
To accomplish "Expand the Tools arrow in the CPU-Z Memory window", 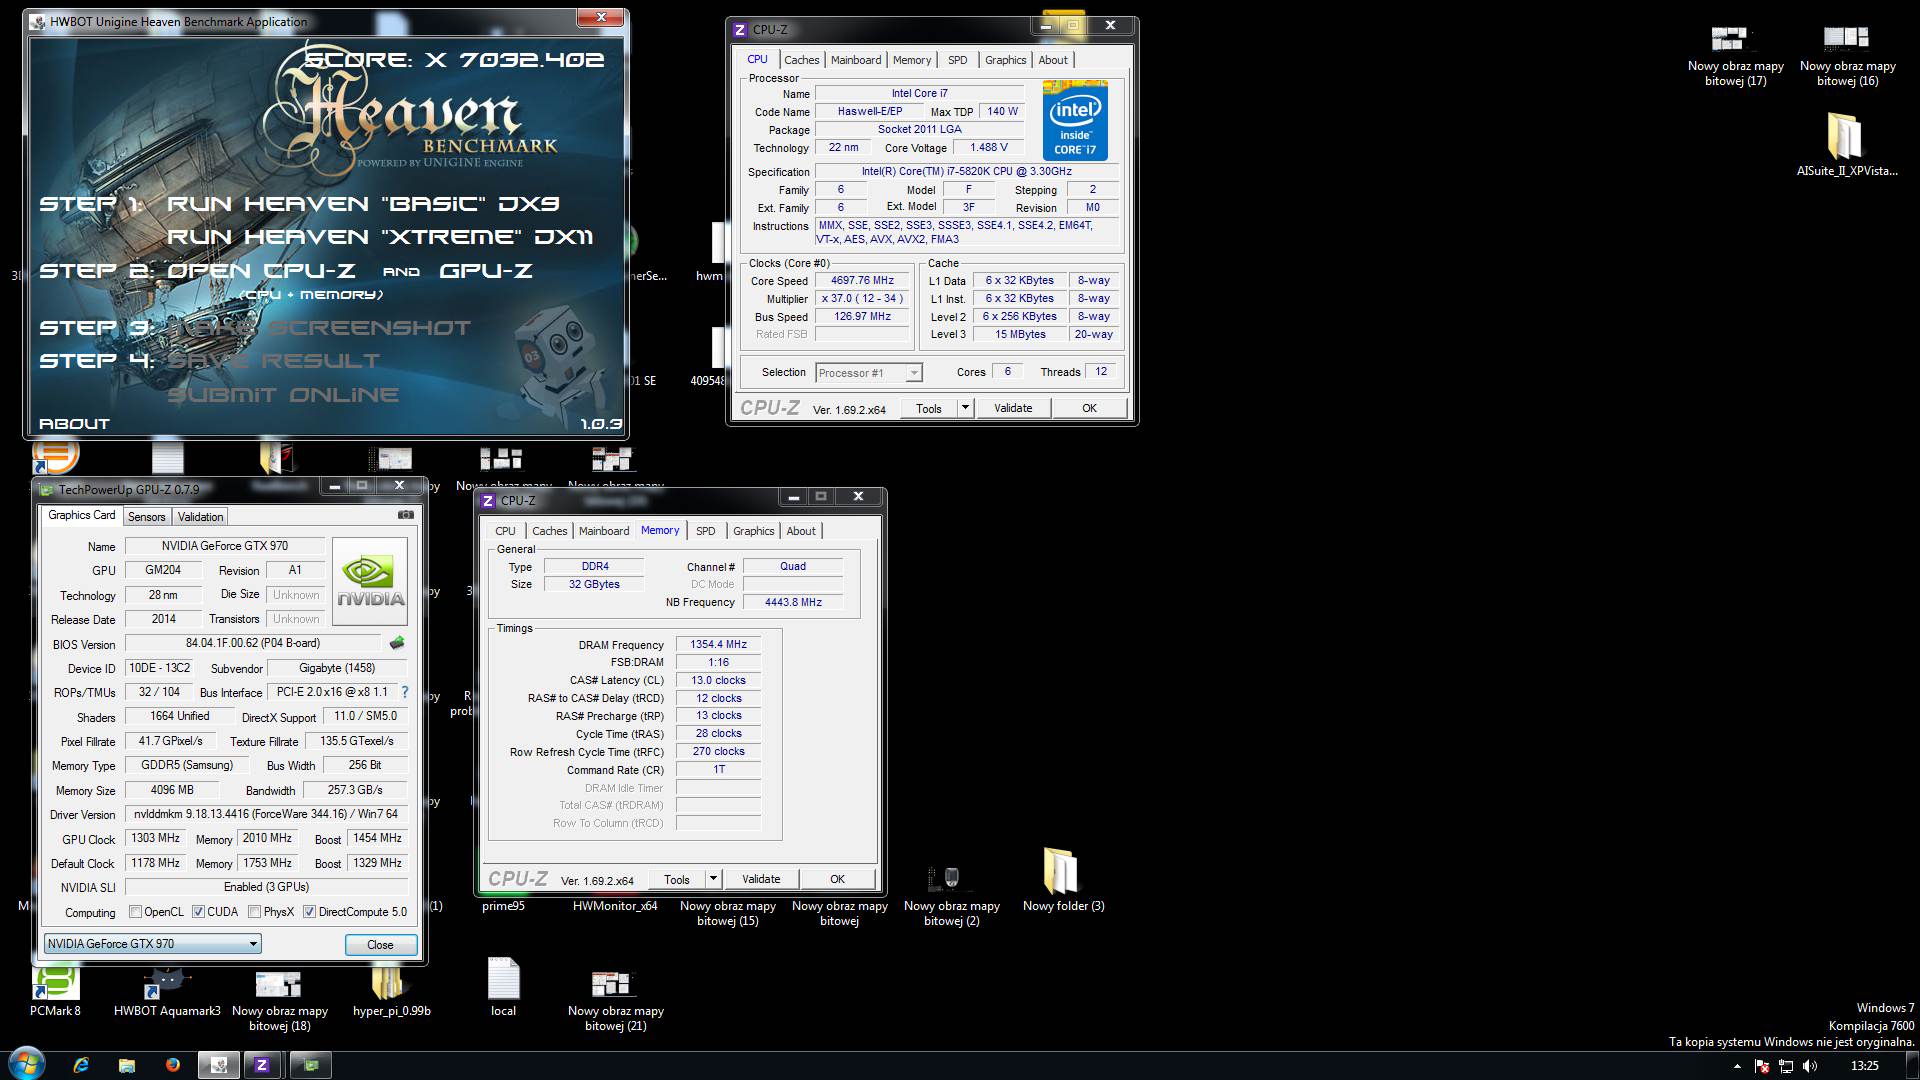I will (x=713, y=879).
